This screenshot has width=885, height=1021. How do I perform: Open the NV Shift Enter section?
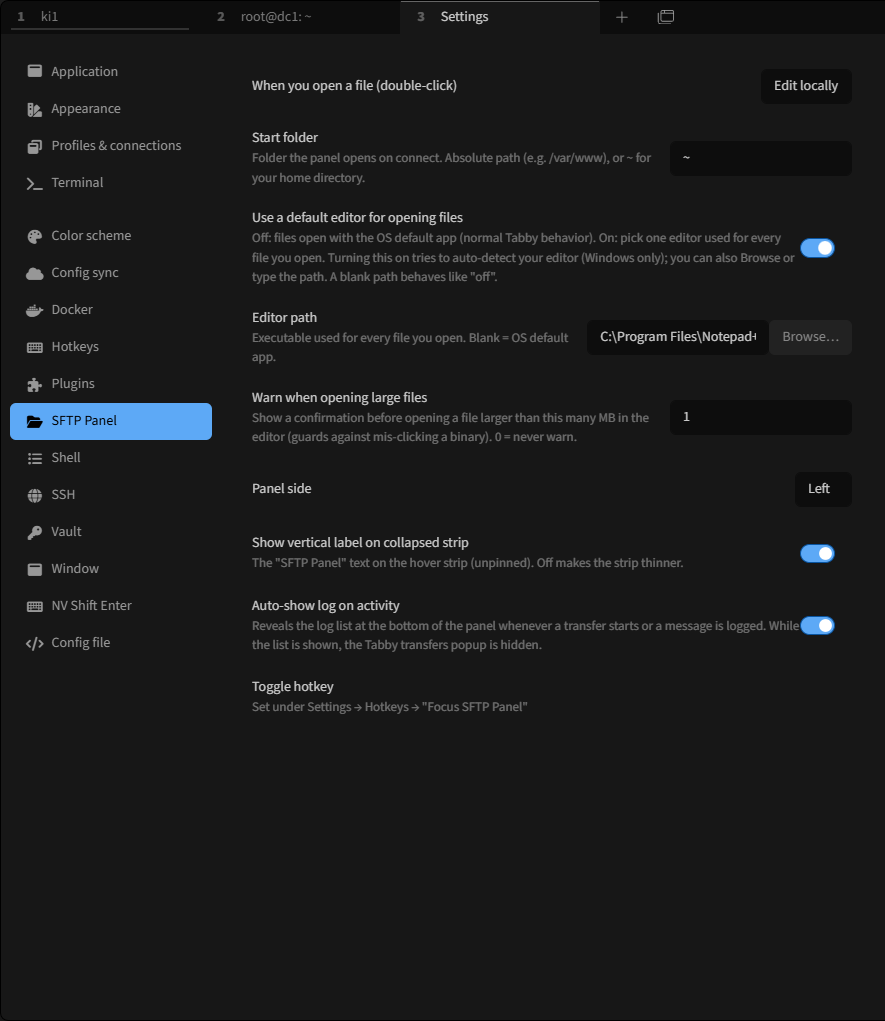coord(111,606)
